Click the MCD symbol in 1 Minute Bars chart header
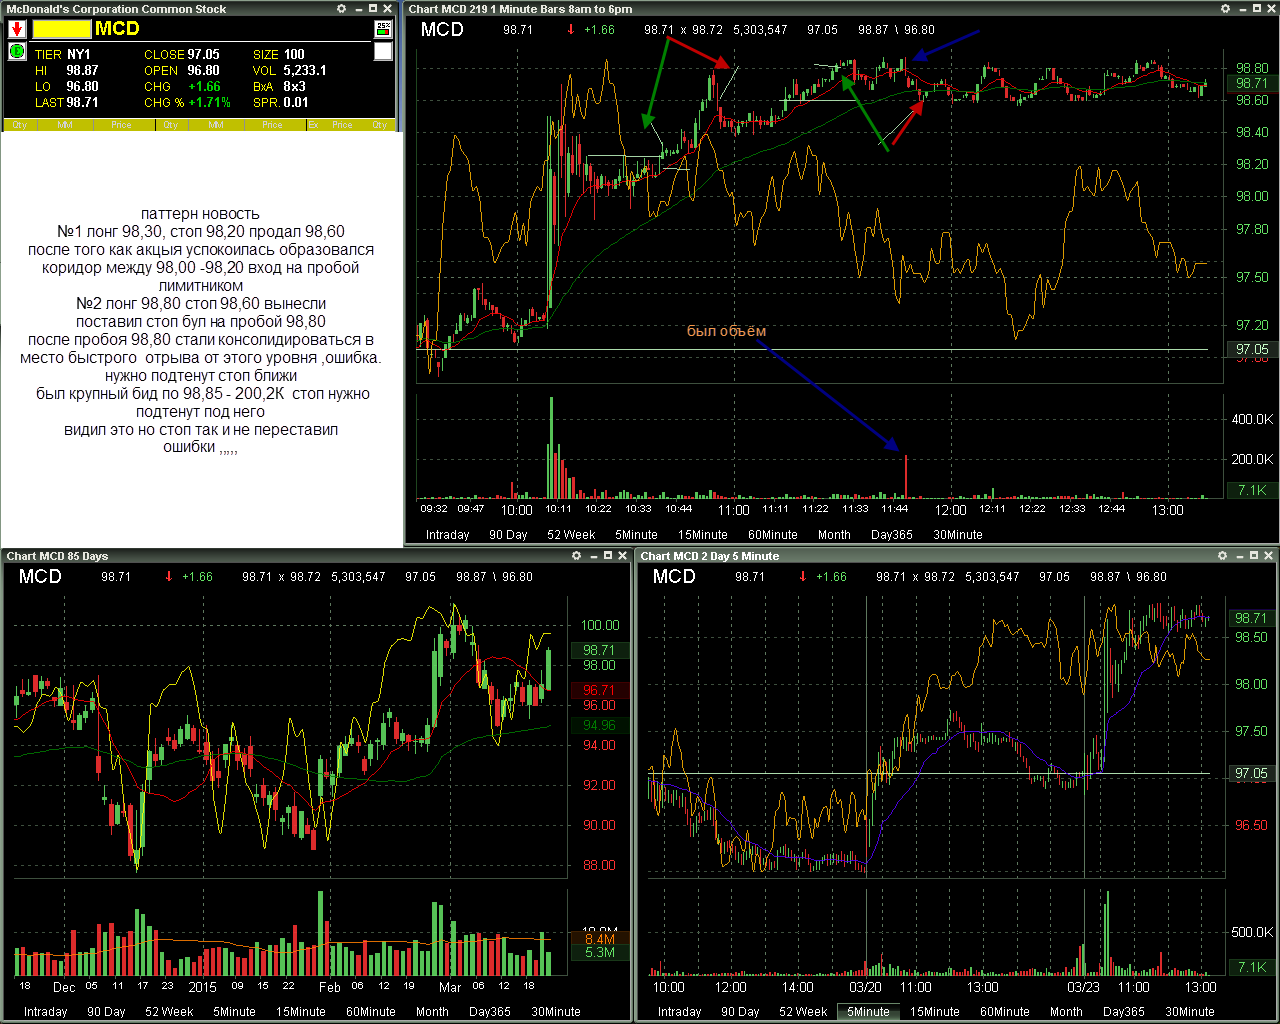This screenshot has width=1280, height=1024. click(442, 29)
